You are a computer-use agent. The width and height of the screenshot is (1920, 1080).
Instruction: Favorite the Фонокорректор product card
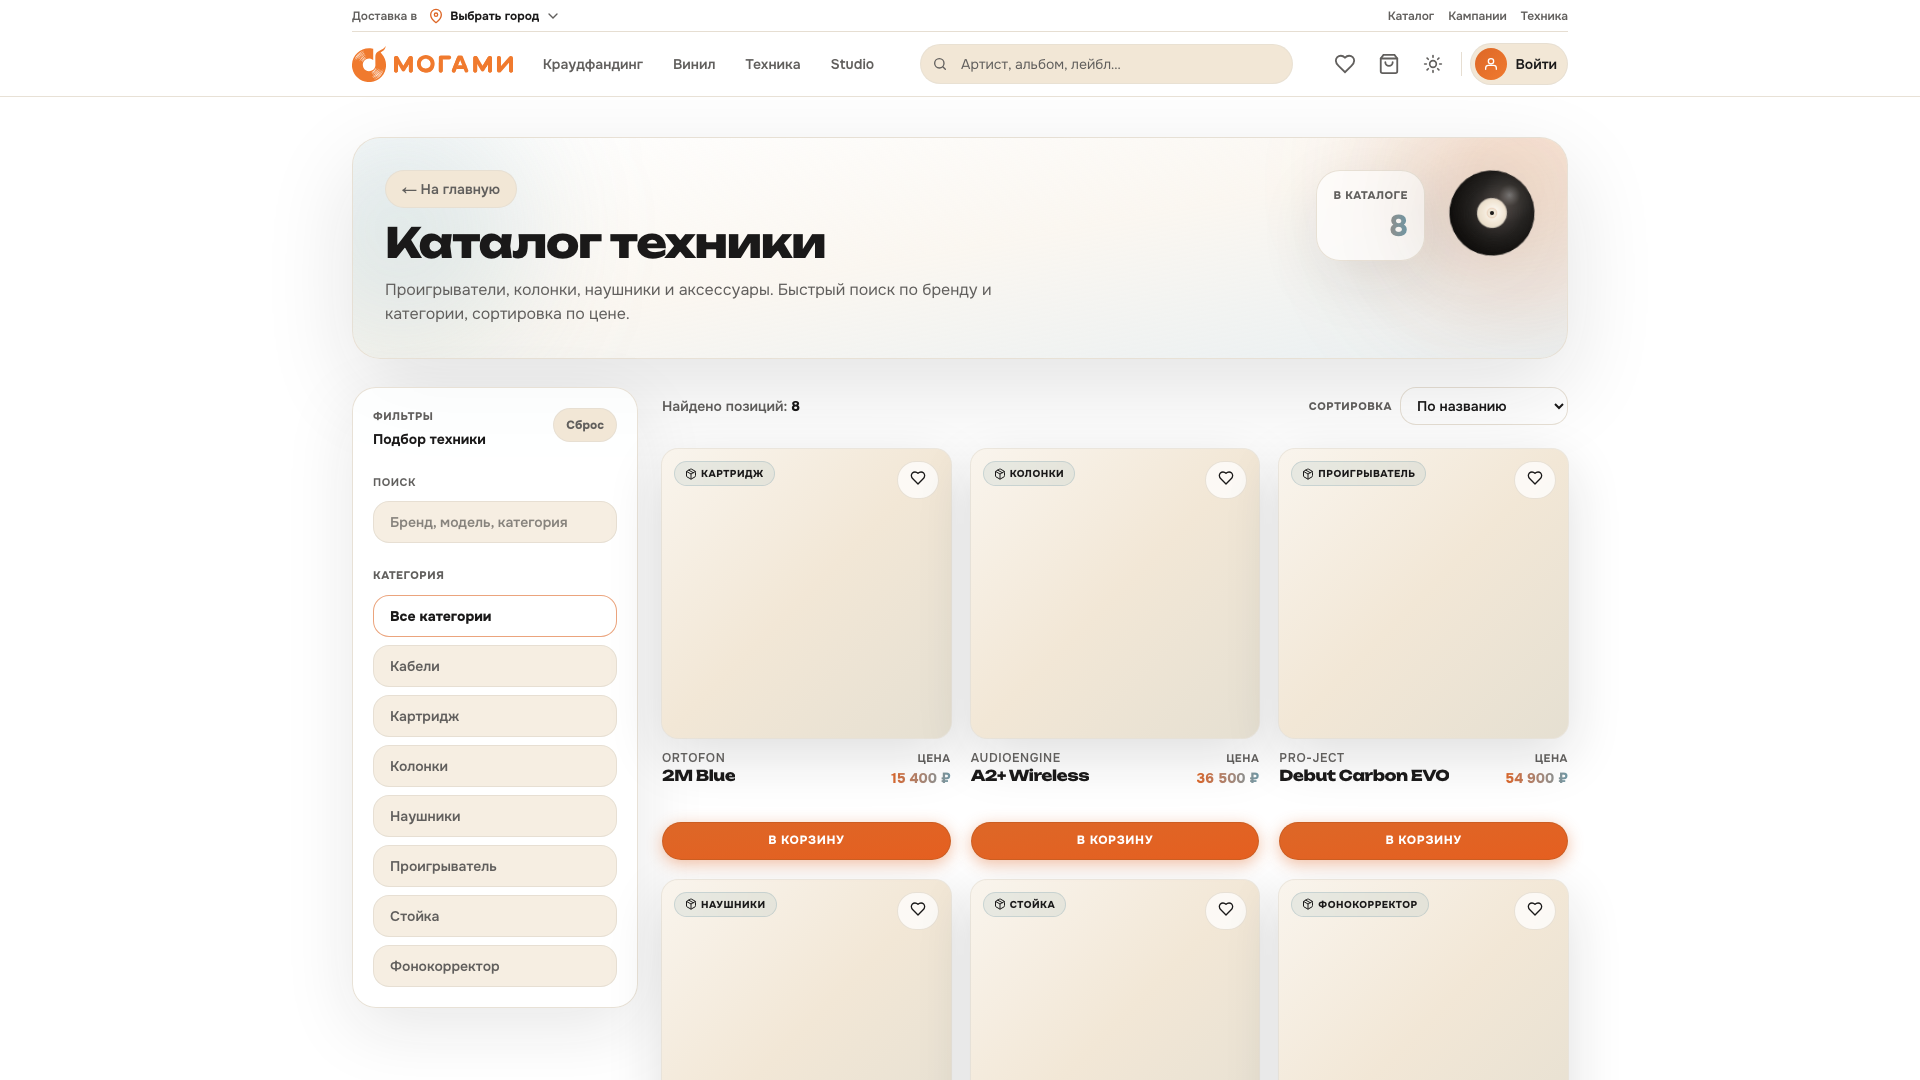click(x=1535, y=909)
